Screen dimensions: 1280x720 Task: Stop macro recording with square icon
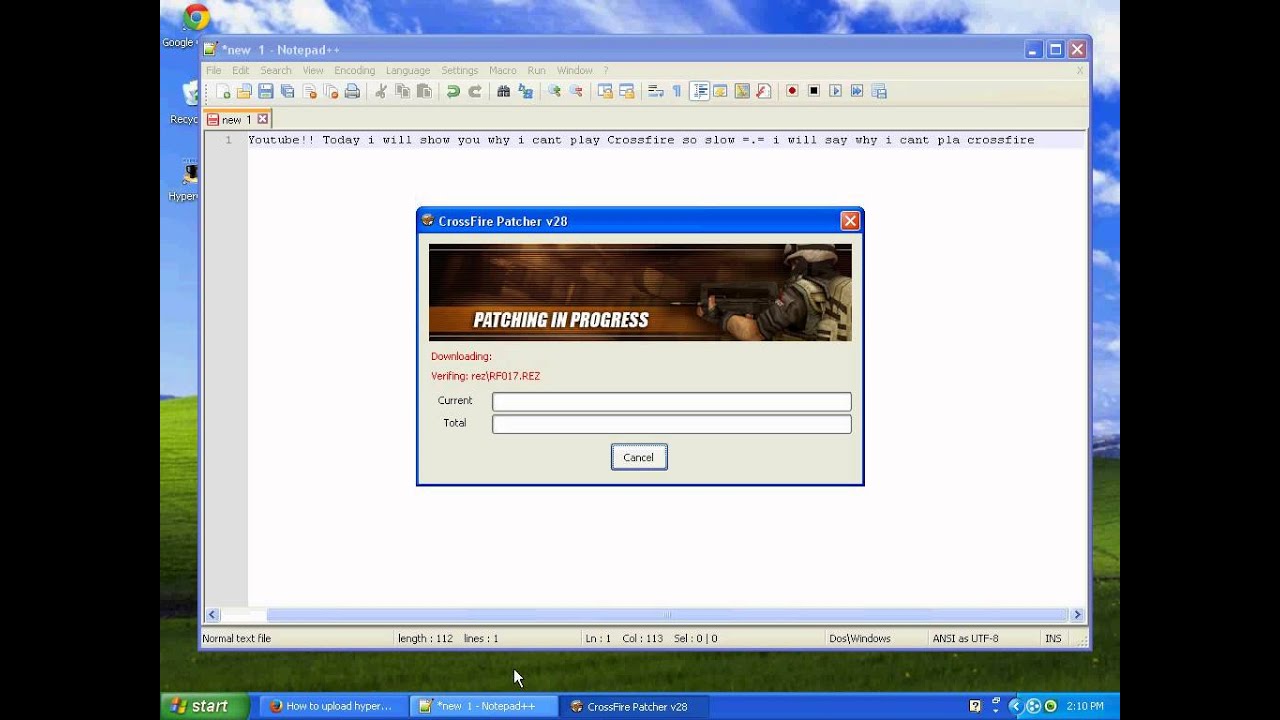point(814,91)
